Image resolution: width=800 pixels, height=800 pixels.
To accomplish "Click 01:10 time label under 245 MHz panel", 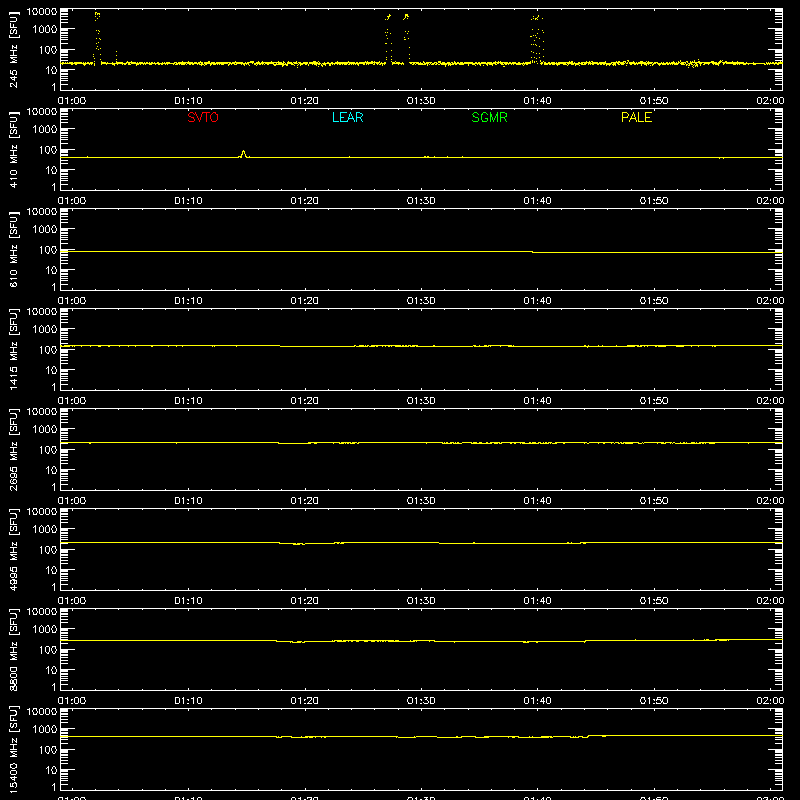I will pos(188,101).
